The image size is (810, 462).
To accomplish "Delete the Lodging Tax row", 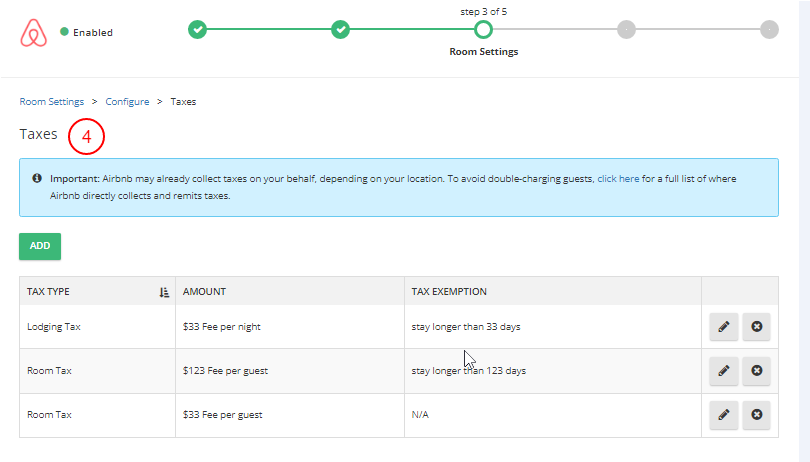I will pos(757,327).
